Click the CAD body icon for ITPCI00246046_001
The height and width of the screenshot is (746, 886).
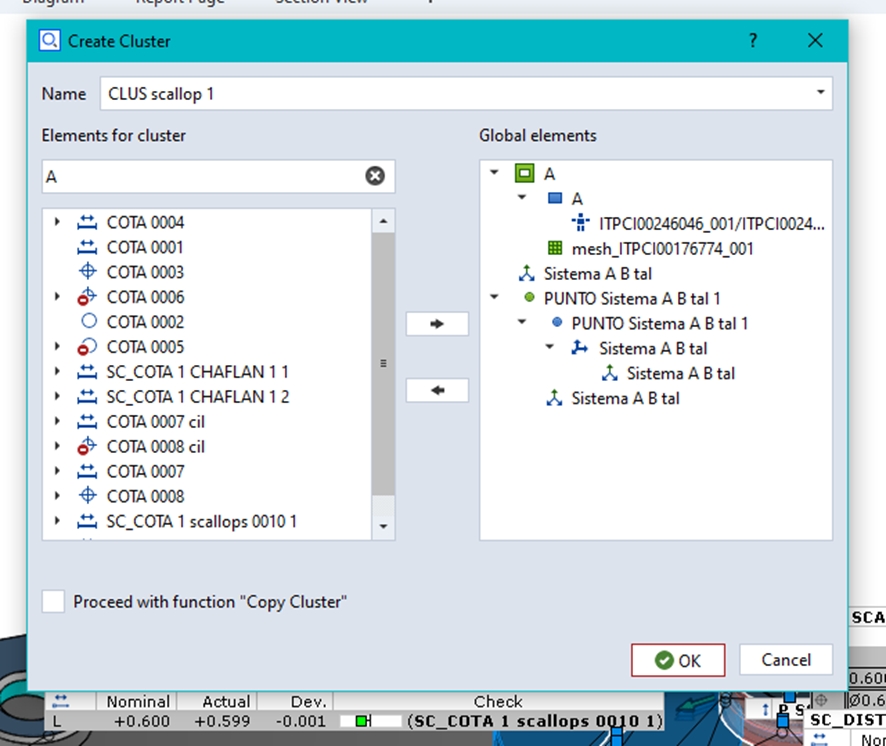(581, 223)
